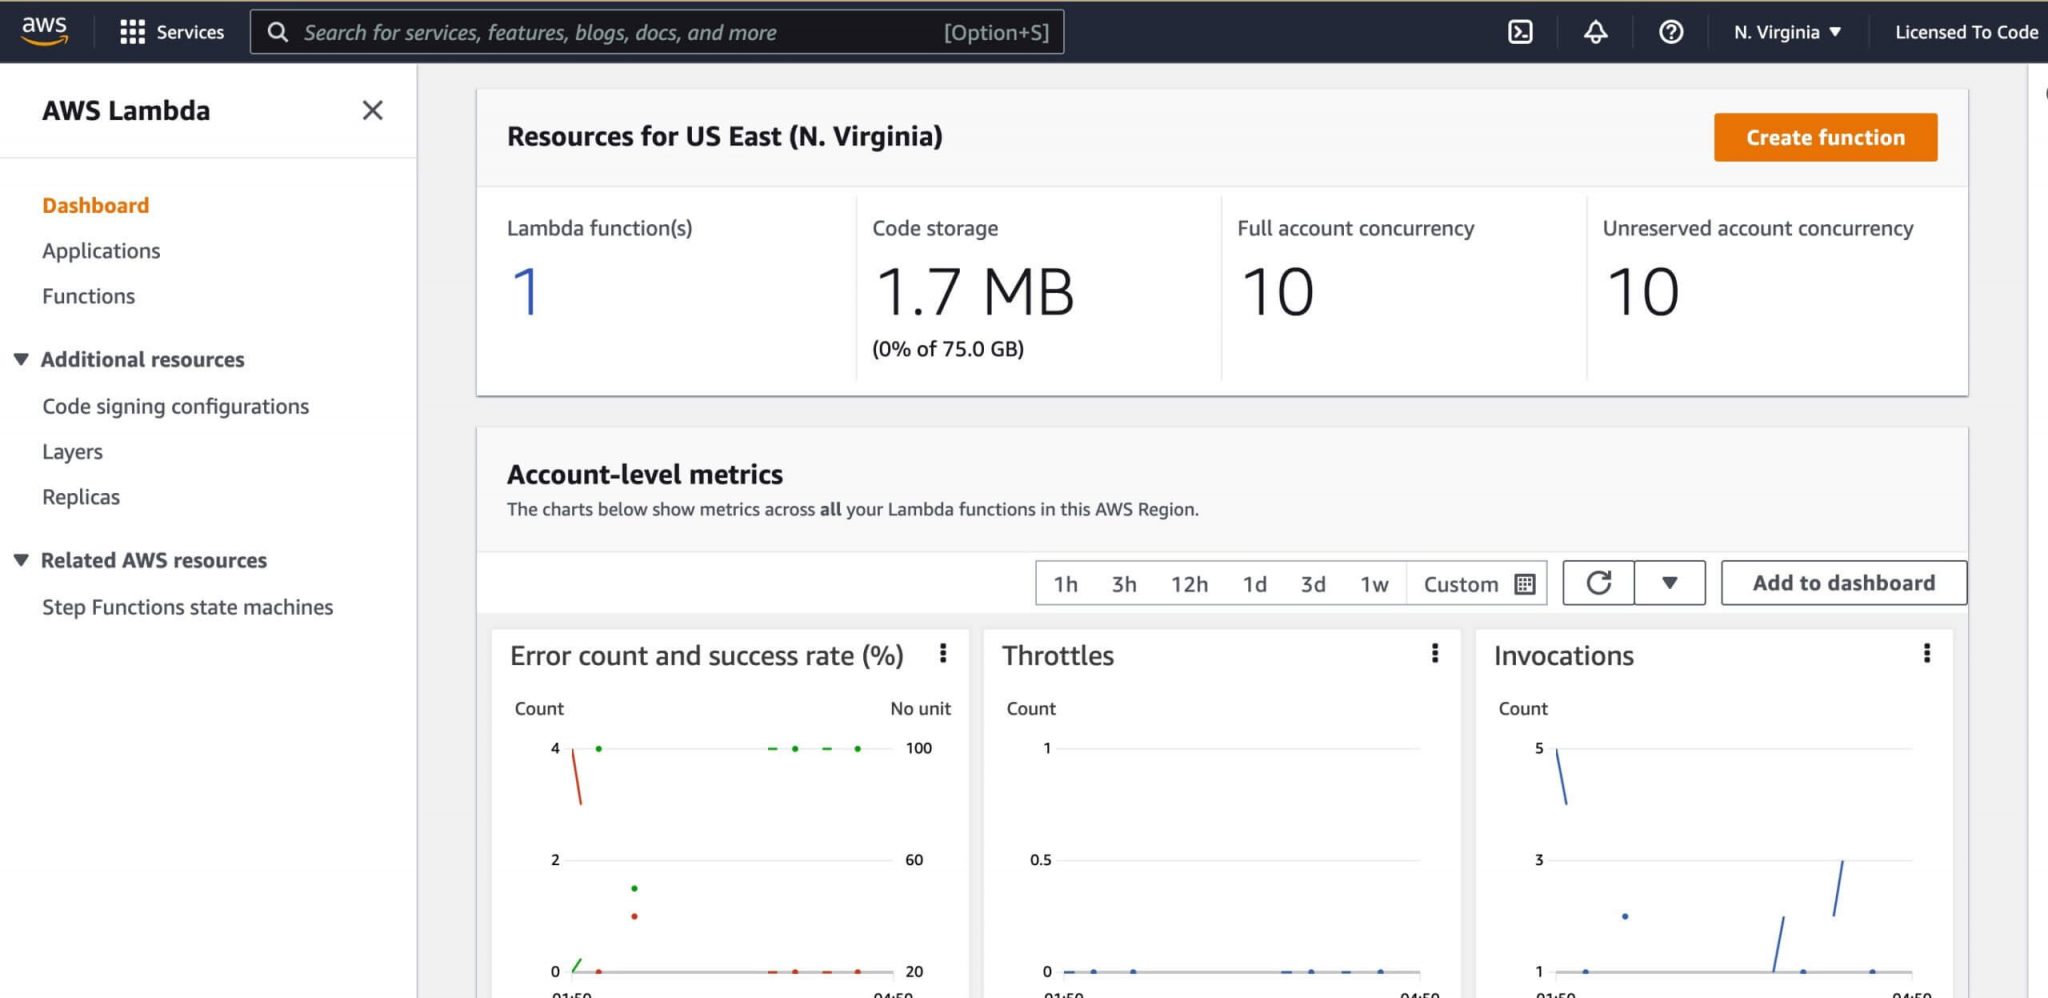Select the Dashboard menu item
The height and width of the screenshot is (998, 2048).
[95, 205]
